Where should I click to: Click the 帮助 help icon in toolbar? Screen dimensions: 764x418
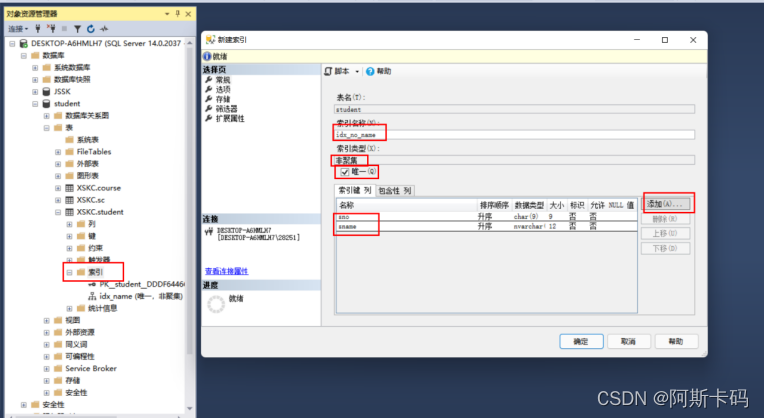pos(370,72)
